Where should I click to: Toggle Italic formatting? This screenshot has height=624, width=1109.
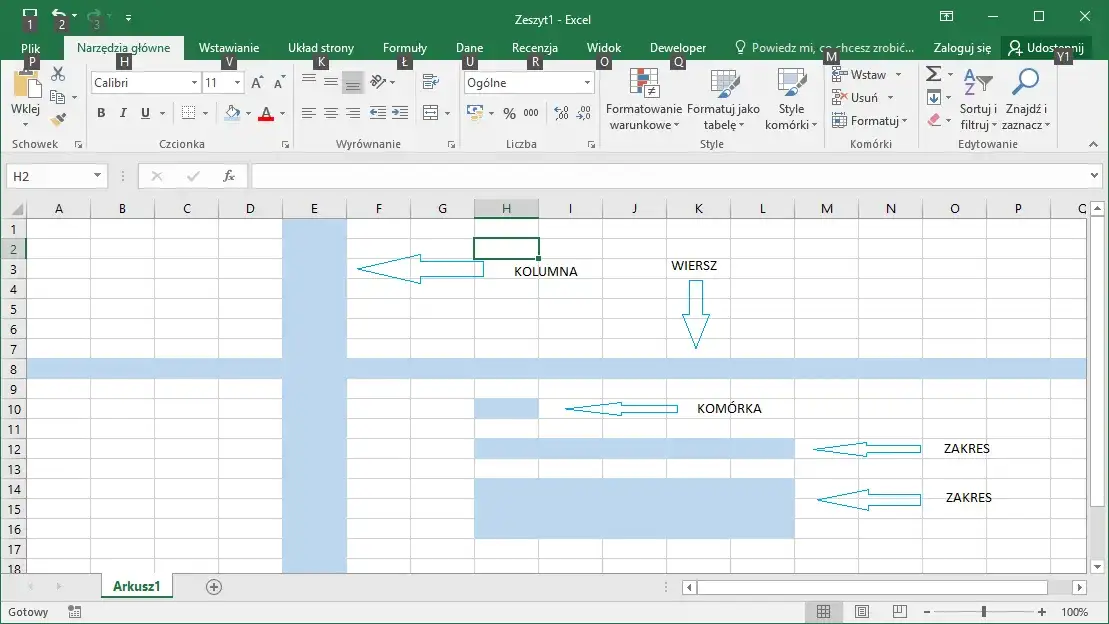[x=123, y=113]
